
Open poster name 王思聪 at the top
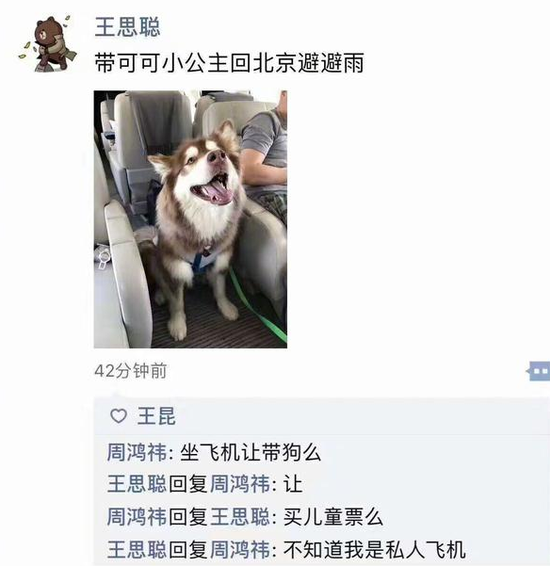point(127,27)
